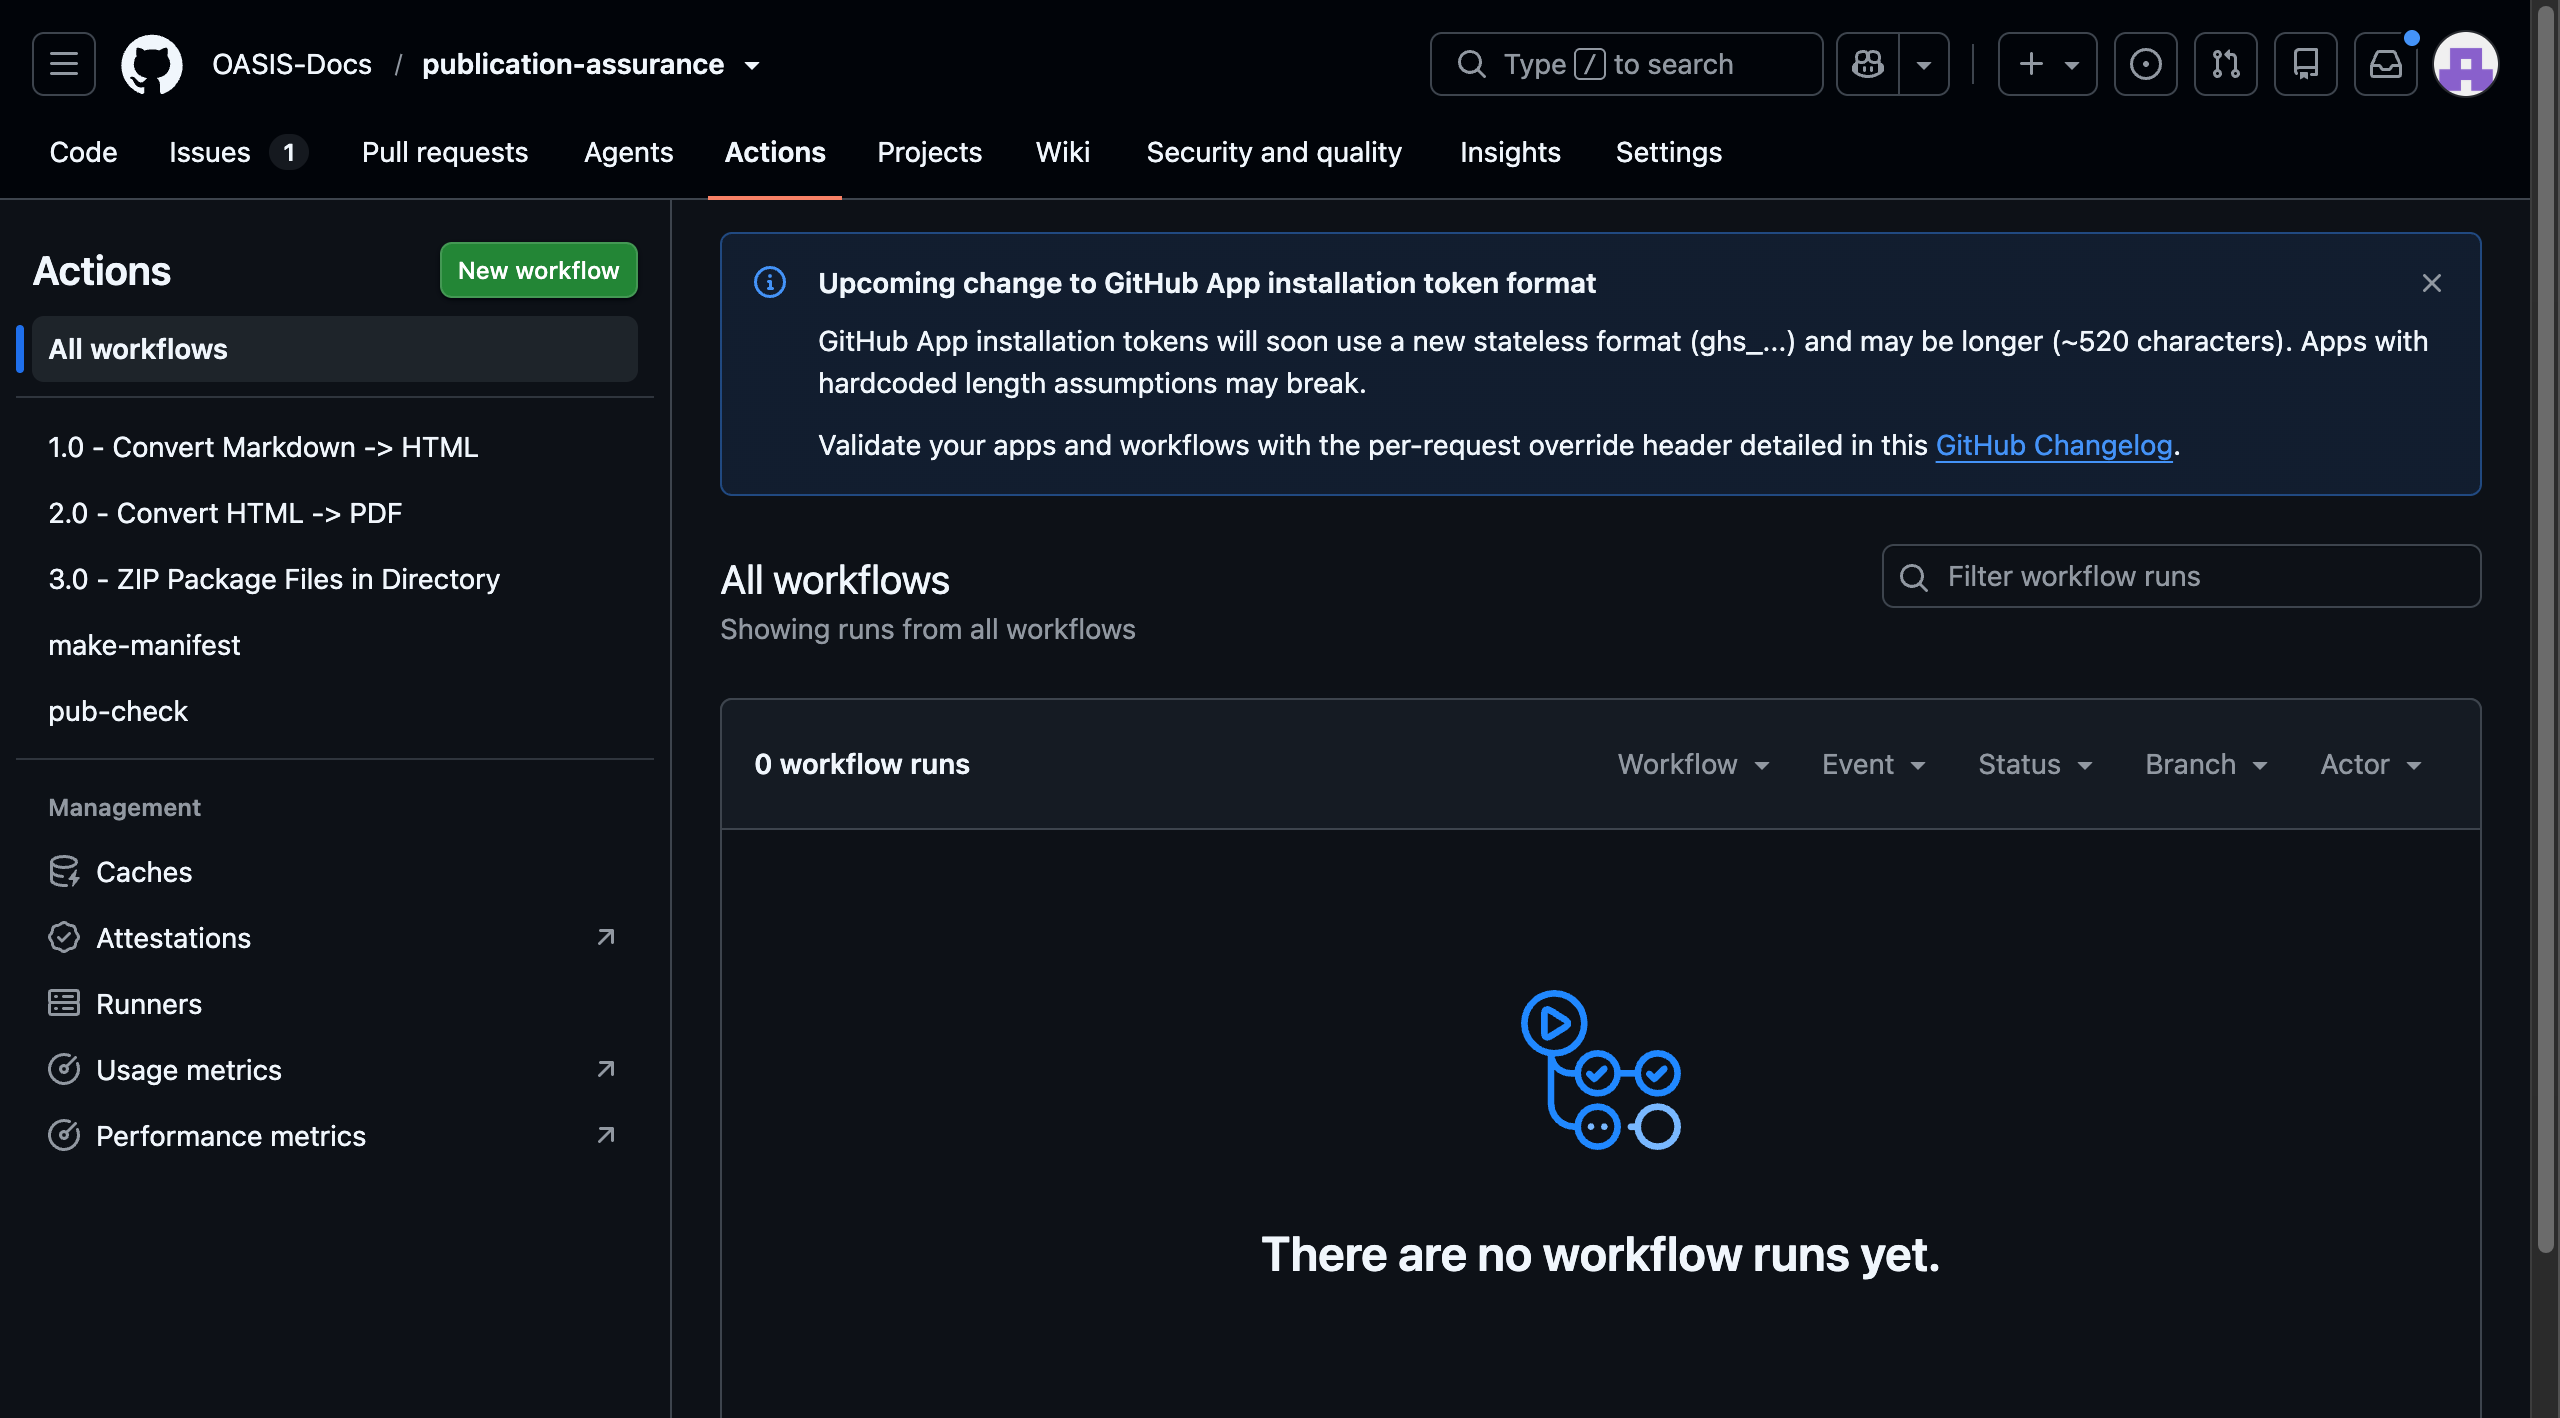Image resolution: width=2560 pixels, height=1418 pixels.
Task: Switch to the Pull requests tab
Action: tap(445, 152)
